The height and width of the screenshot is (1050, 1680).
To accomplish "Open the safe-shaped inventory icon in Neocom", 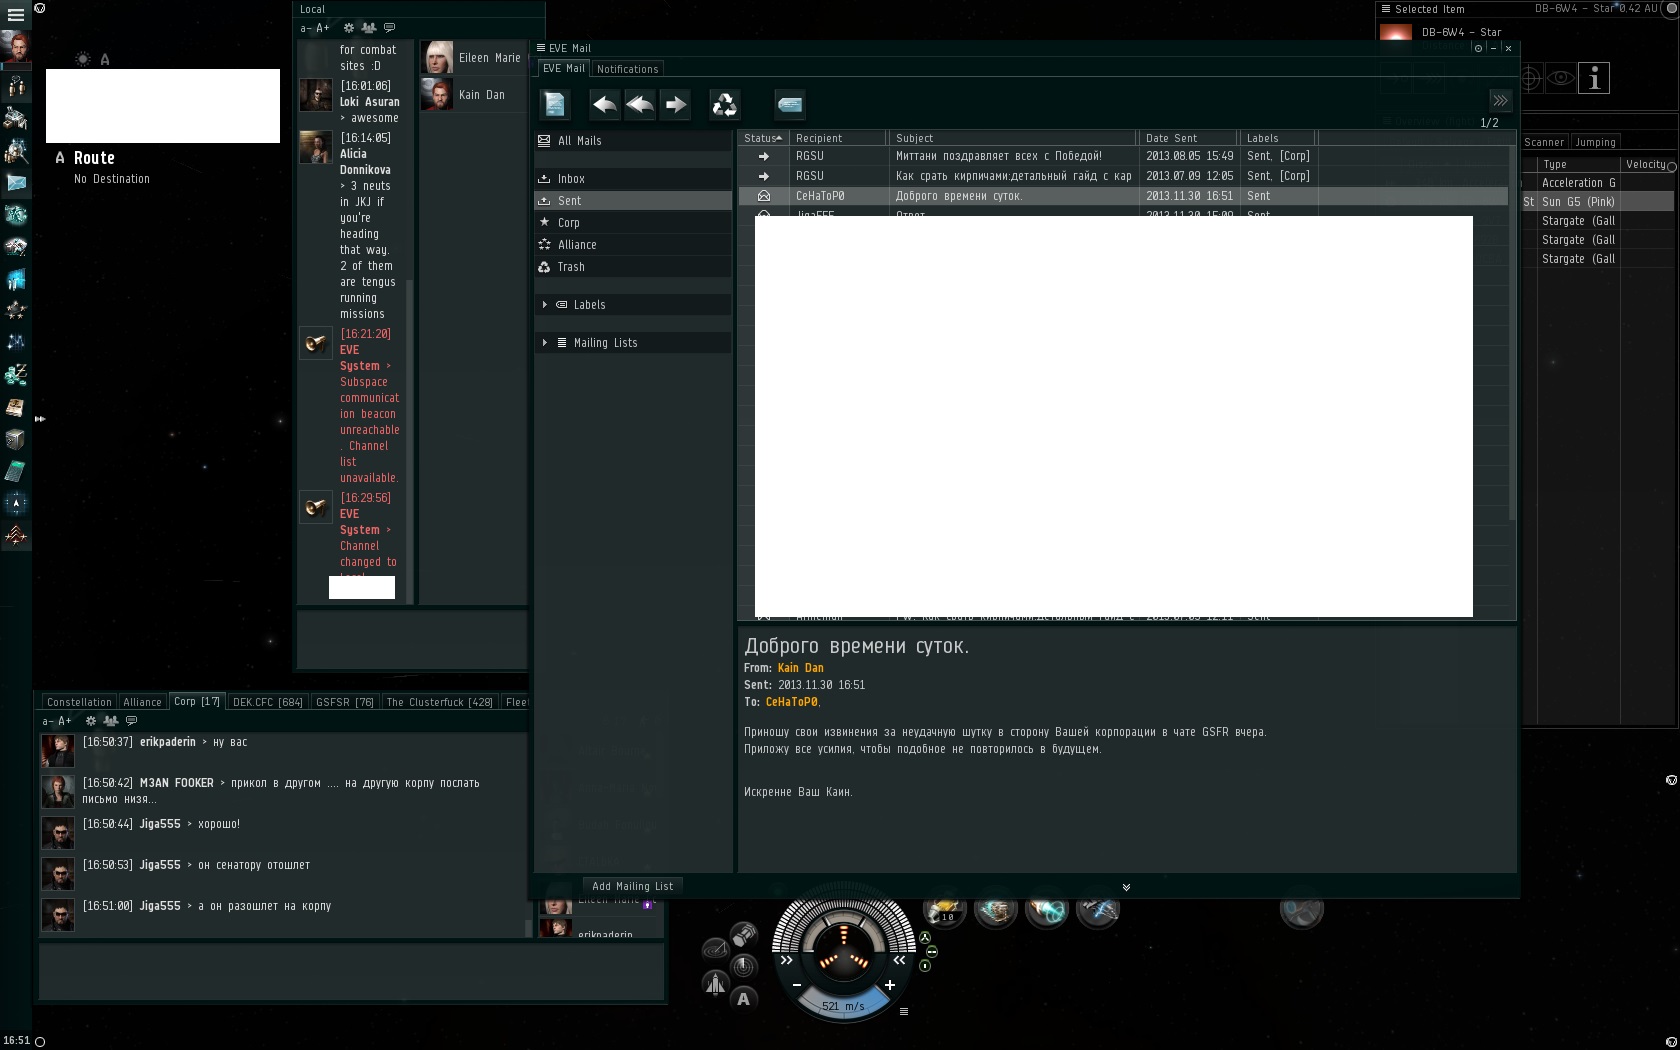I will coord(16,439).
